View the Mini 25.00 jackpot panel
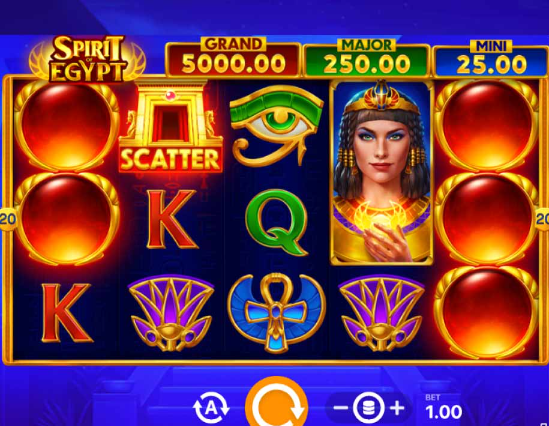This screenshot has width=549, height=426. pos(491,58)
